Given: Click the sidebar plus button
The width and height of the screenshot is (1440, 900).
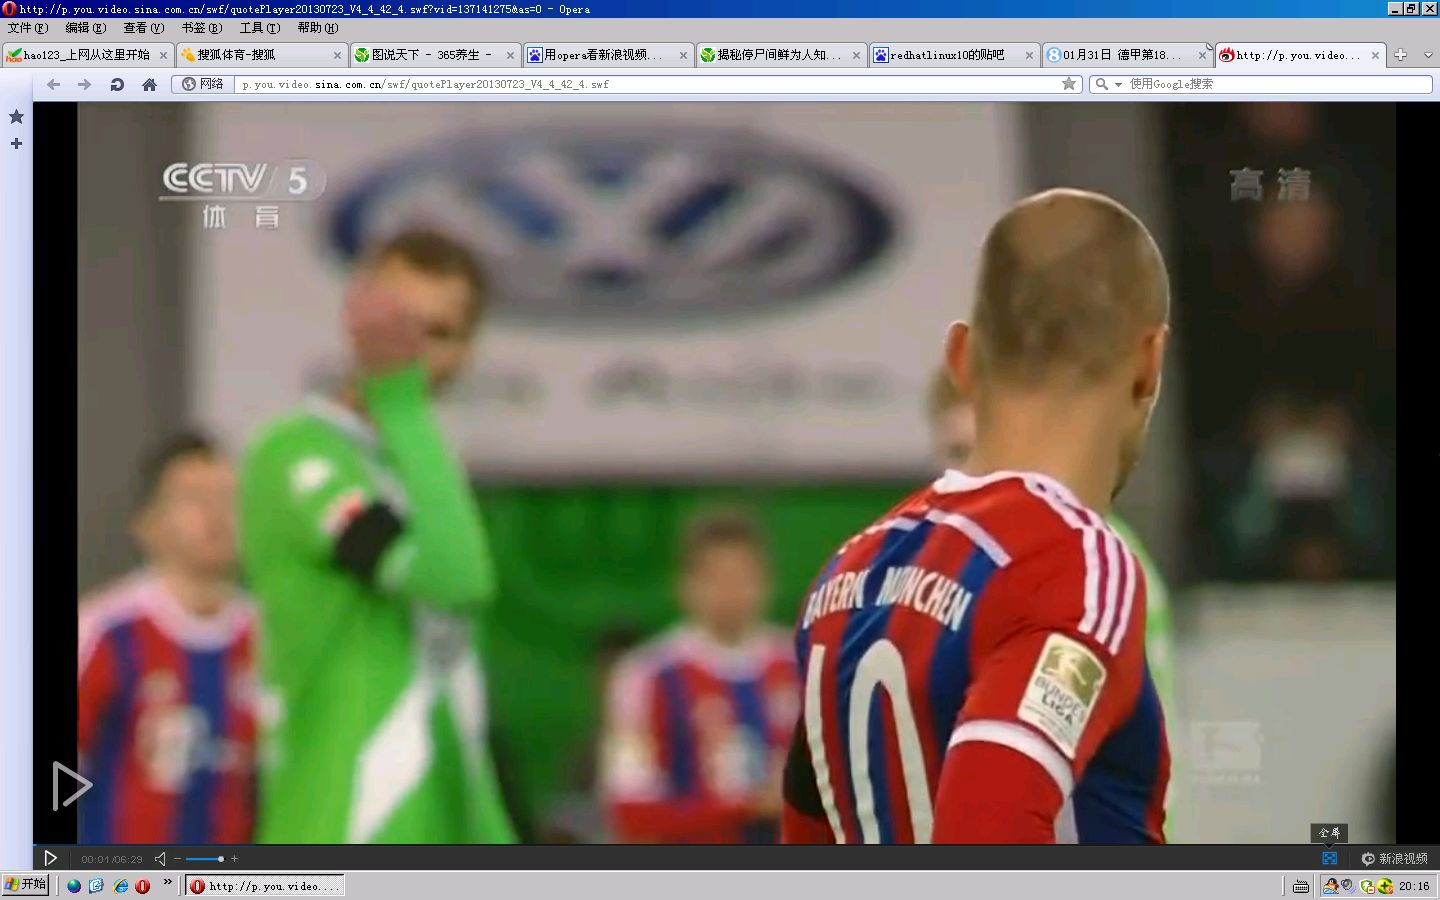Looking at the screenshot, I should click(16, 144).
